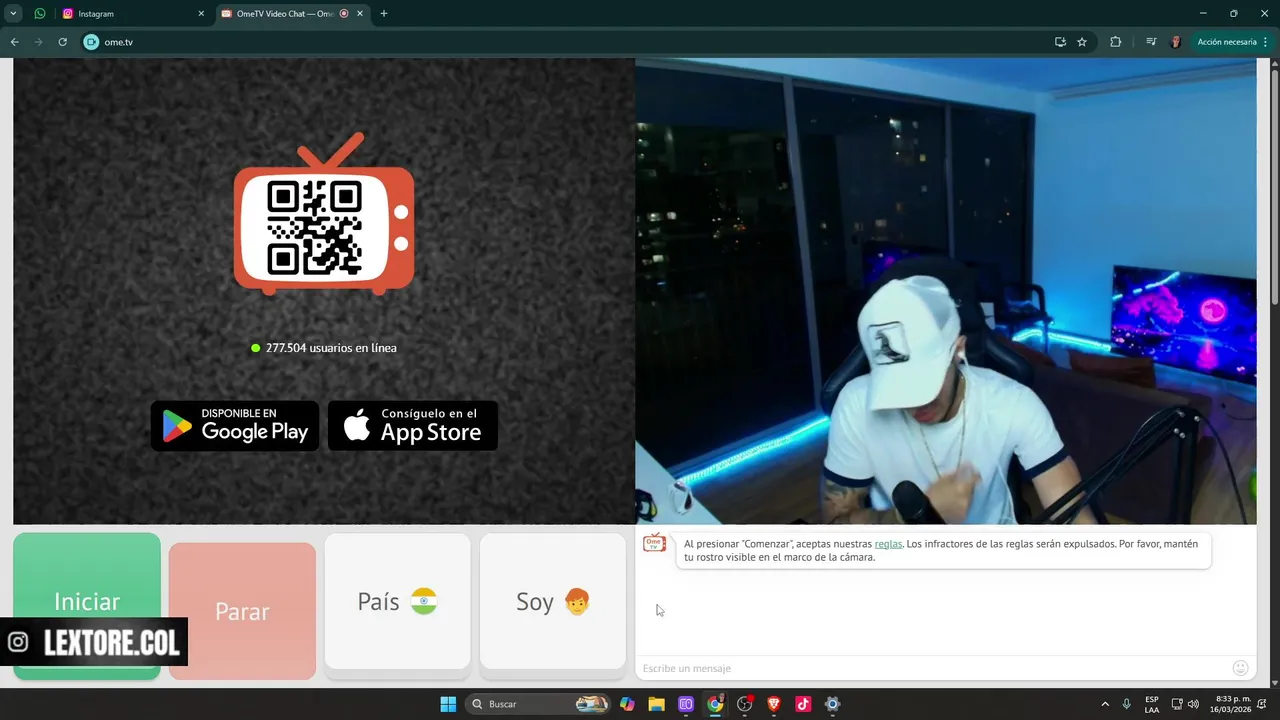This screenshot has width=1280, height=720.
Task: Start chatting with the Iniciar button
Action: click(87, 606)
